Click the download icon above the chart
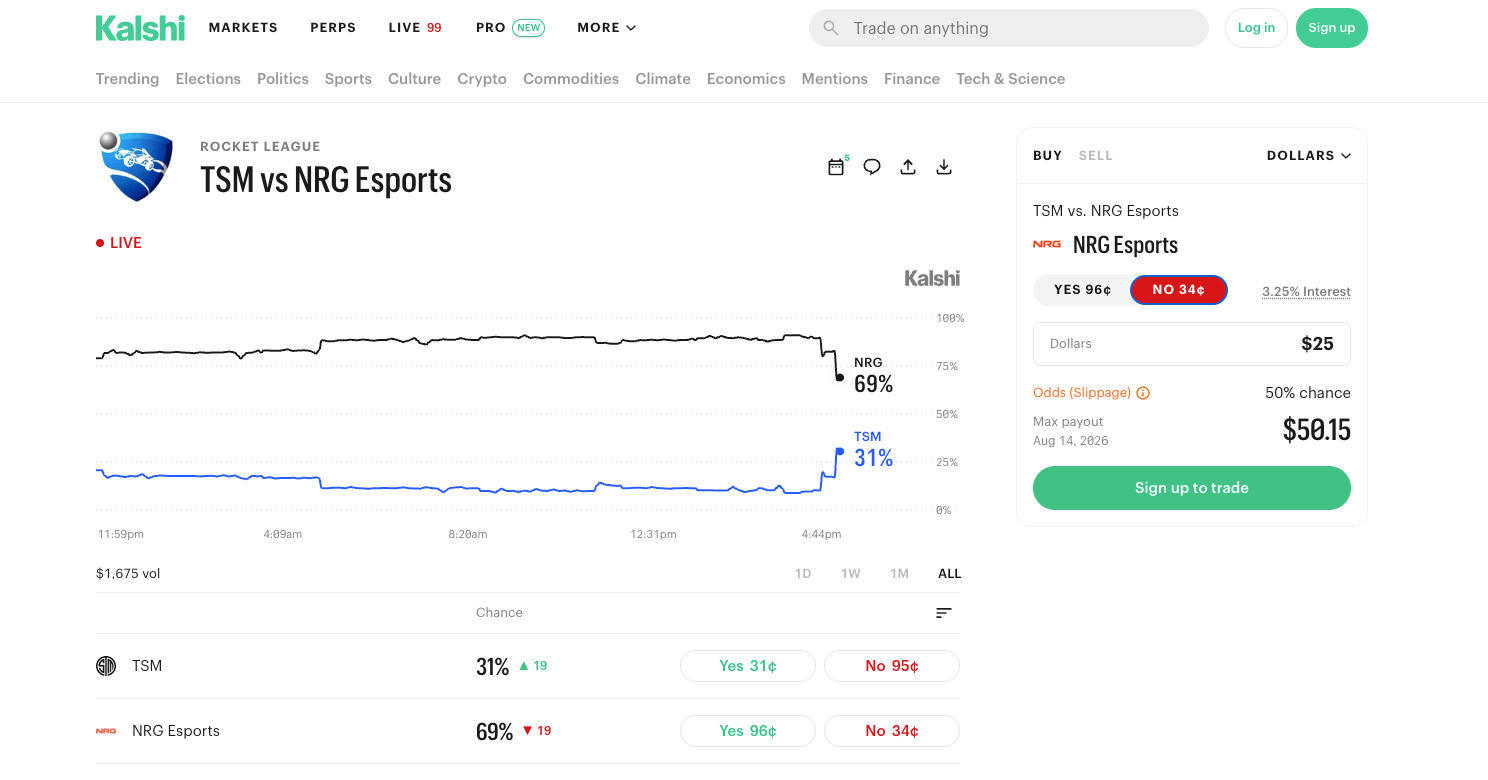Viewport: 1488px width, 780px height. (x=944, y=167)
